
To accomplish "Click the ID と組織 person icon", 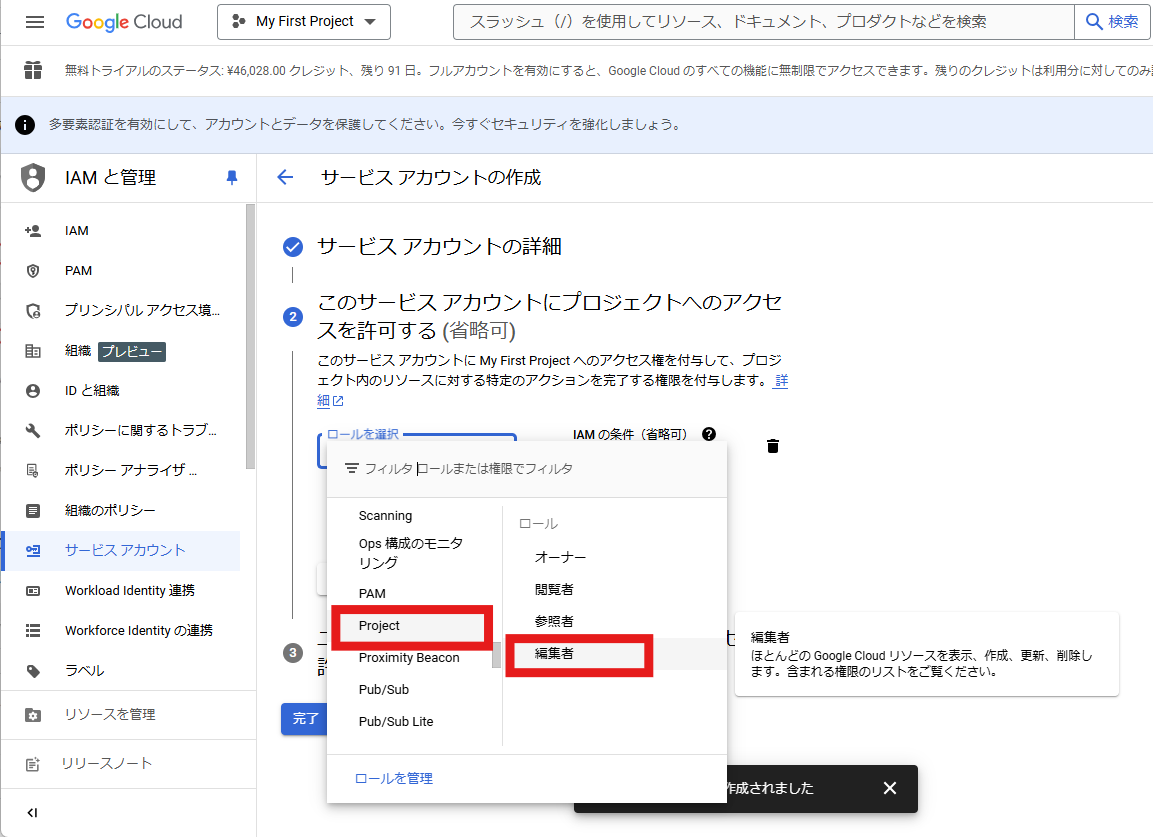I will (33, 391).
